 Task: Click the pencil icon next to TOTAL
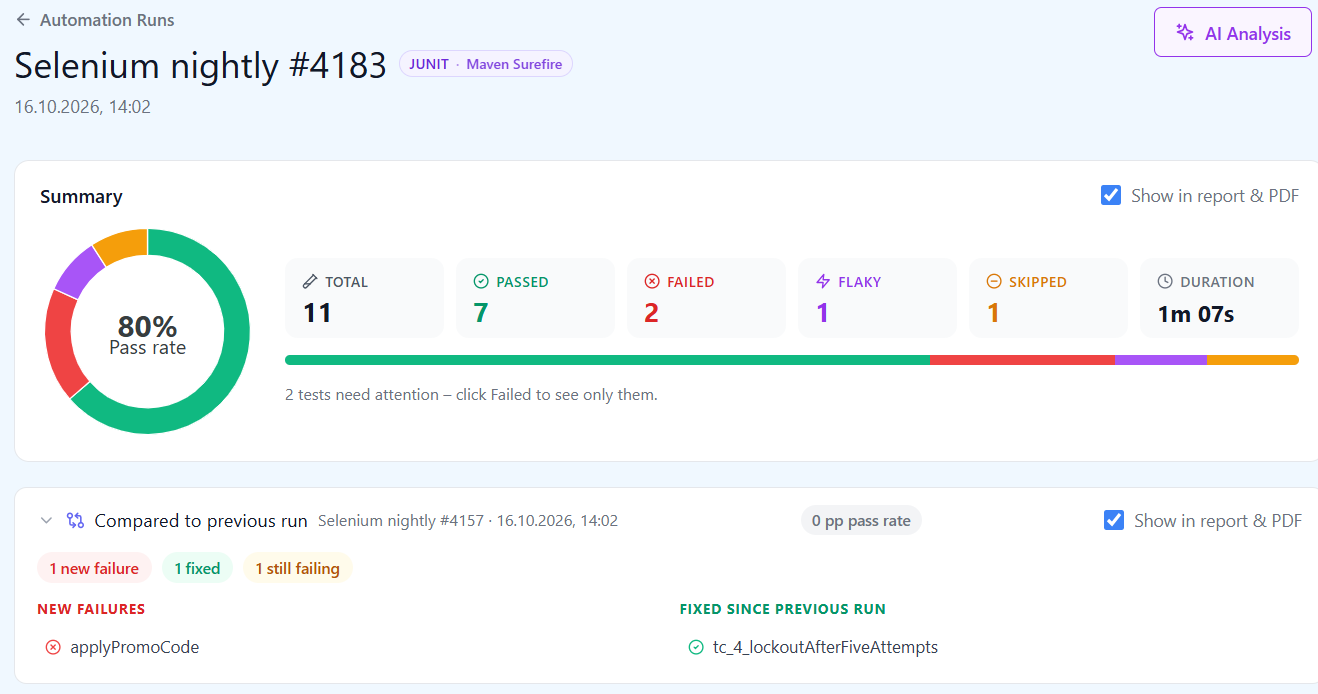point(310,282)
